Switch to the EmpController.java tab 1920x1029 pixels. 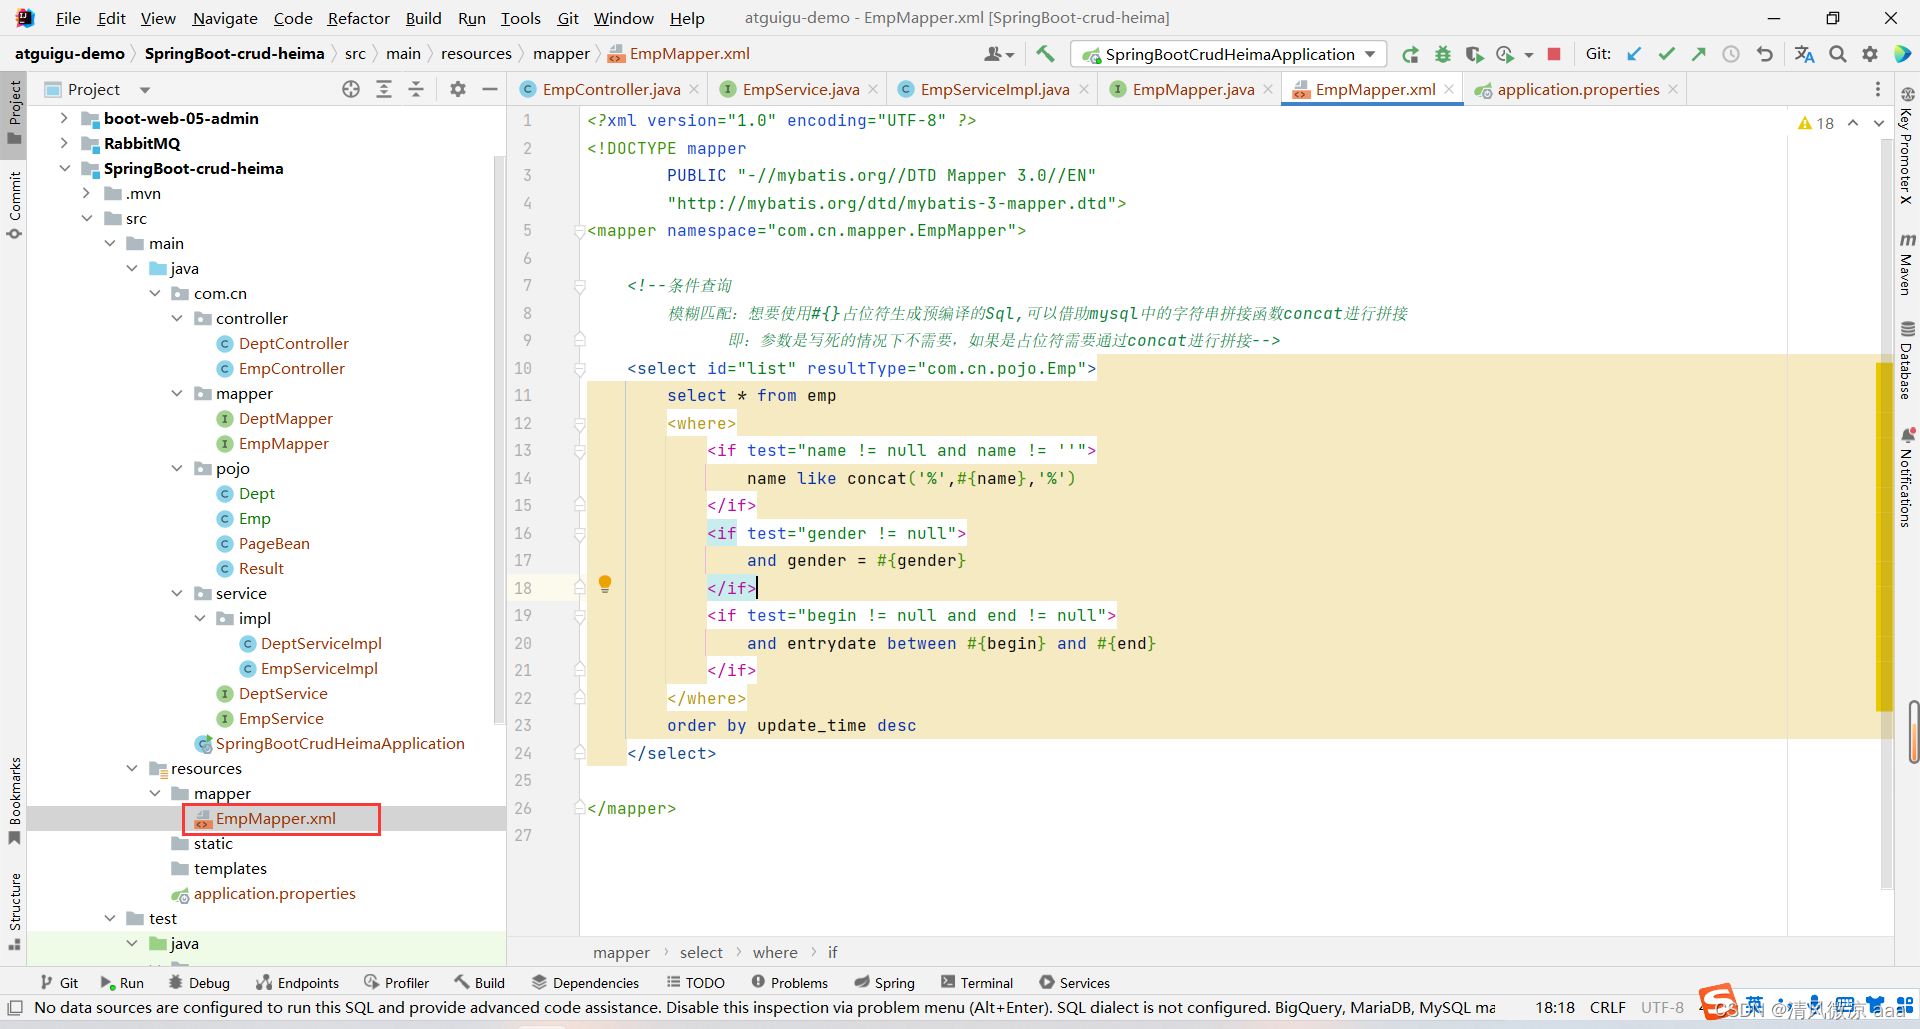click(611, 89)
